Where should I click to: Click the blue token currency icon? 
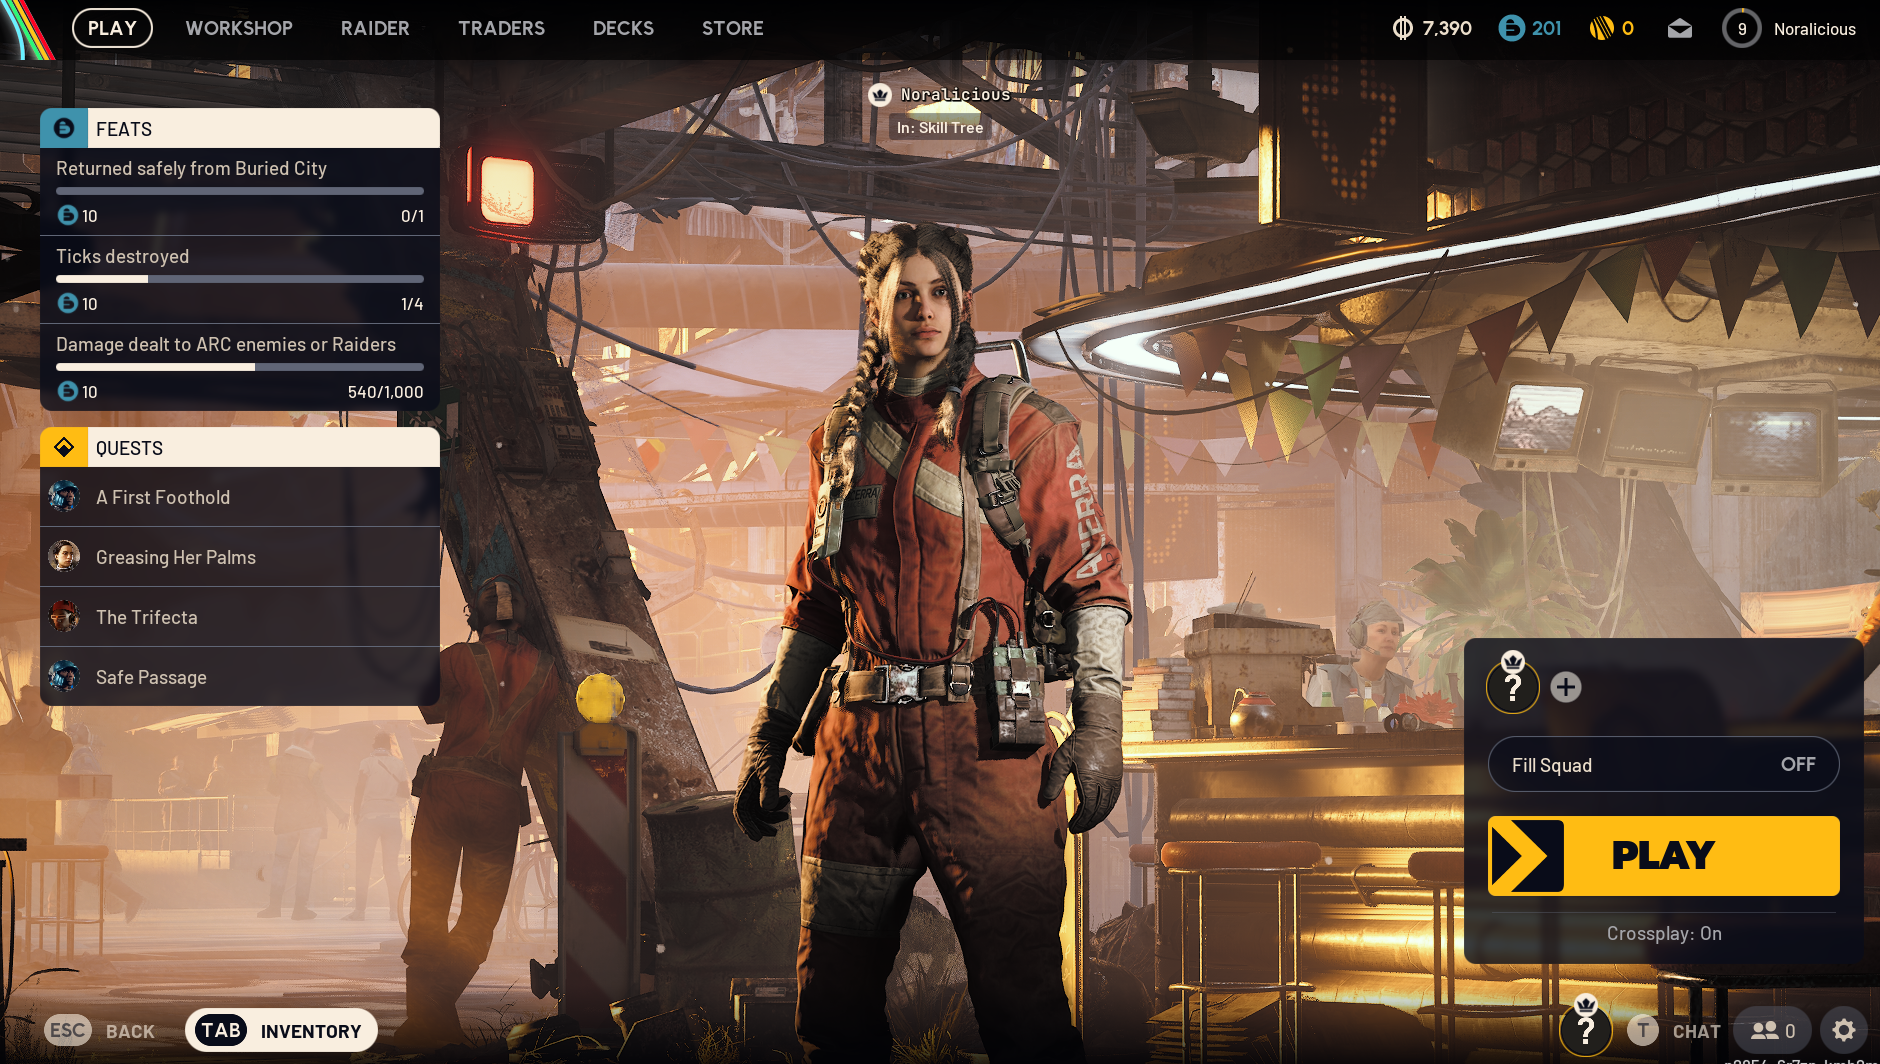coord(1511,29)
